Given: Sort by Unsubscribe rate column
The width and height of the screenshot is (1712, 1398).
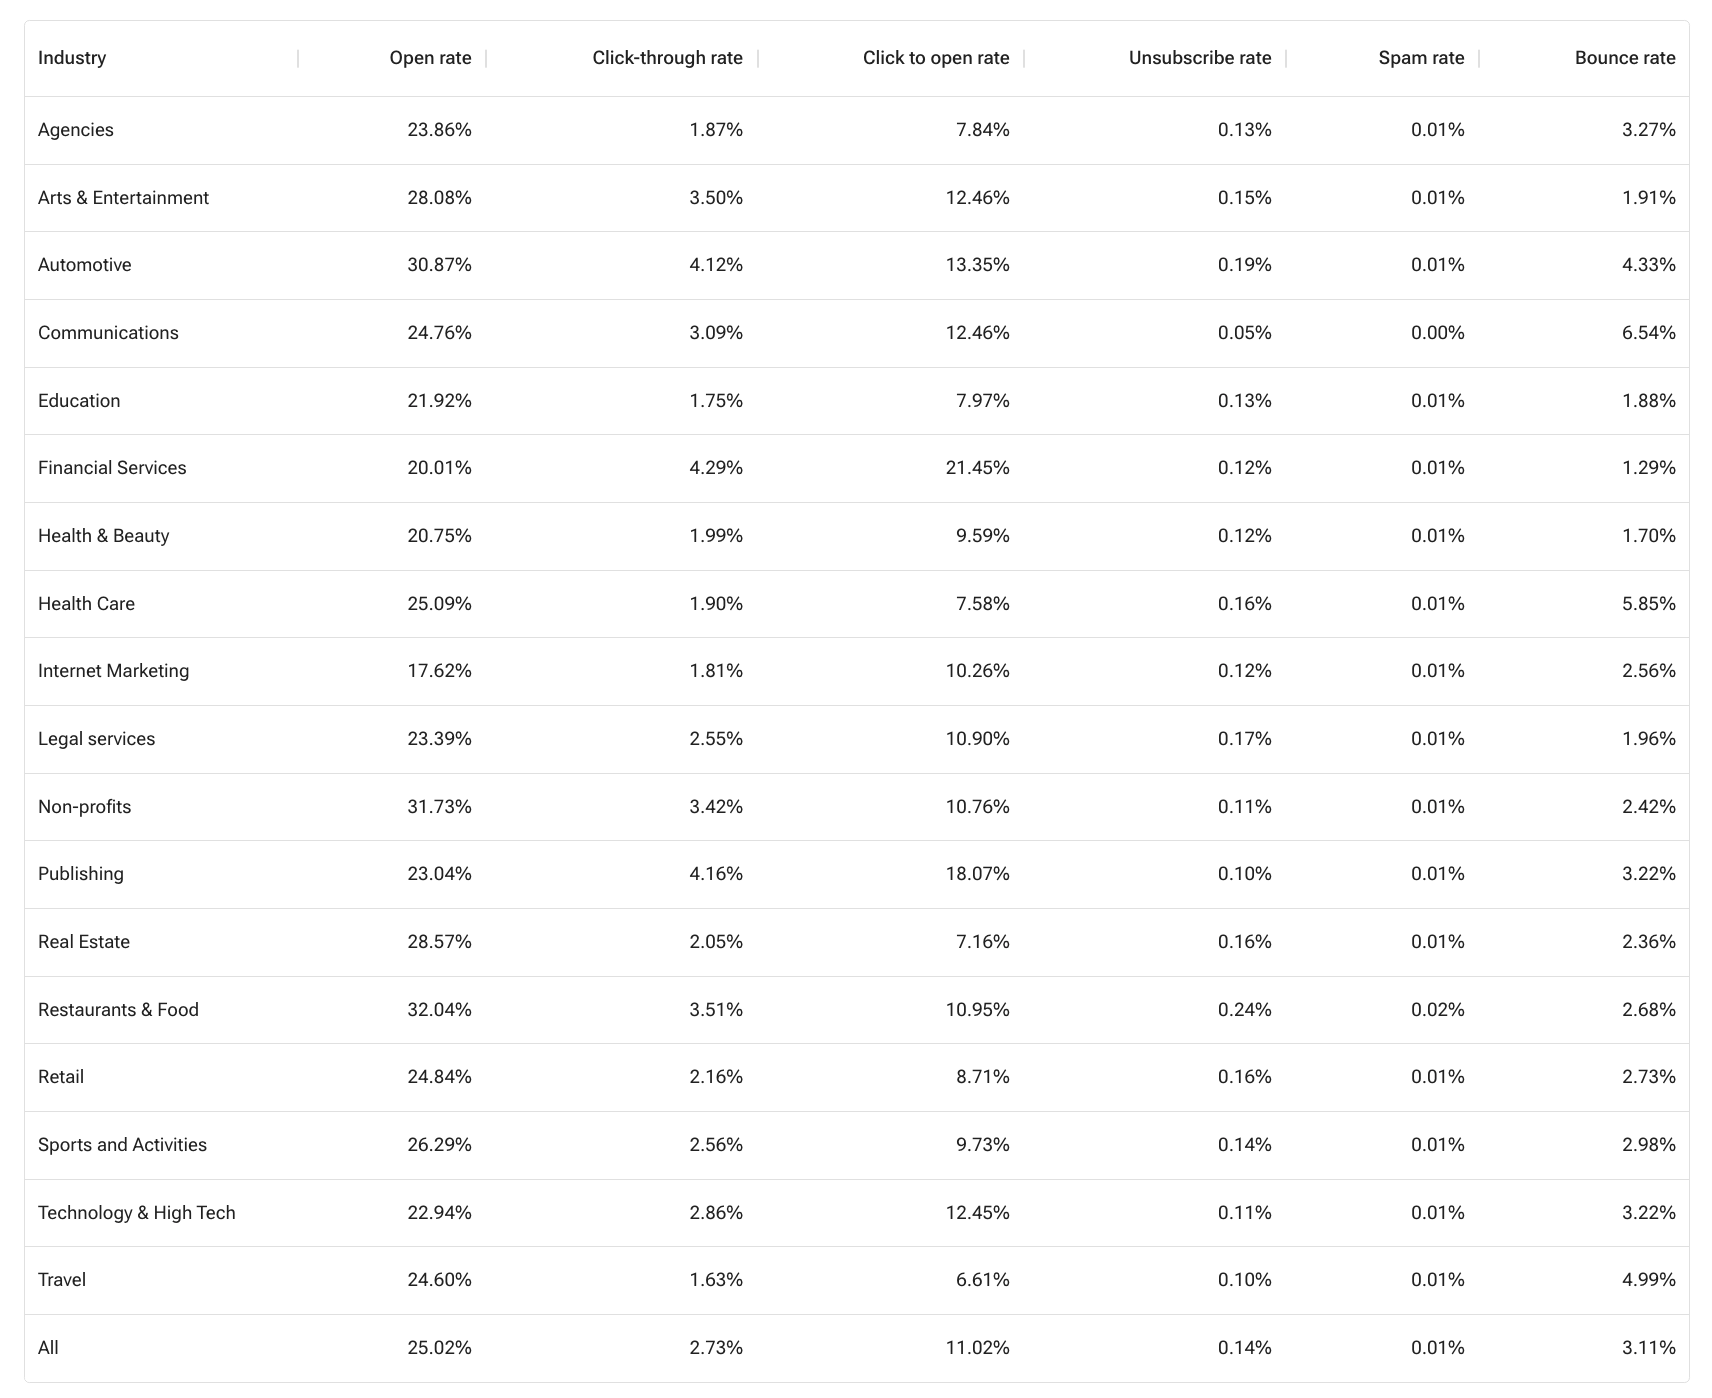Looking at the screenshot, I should [x=1200, y=58].
